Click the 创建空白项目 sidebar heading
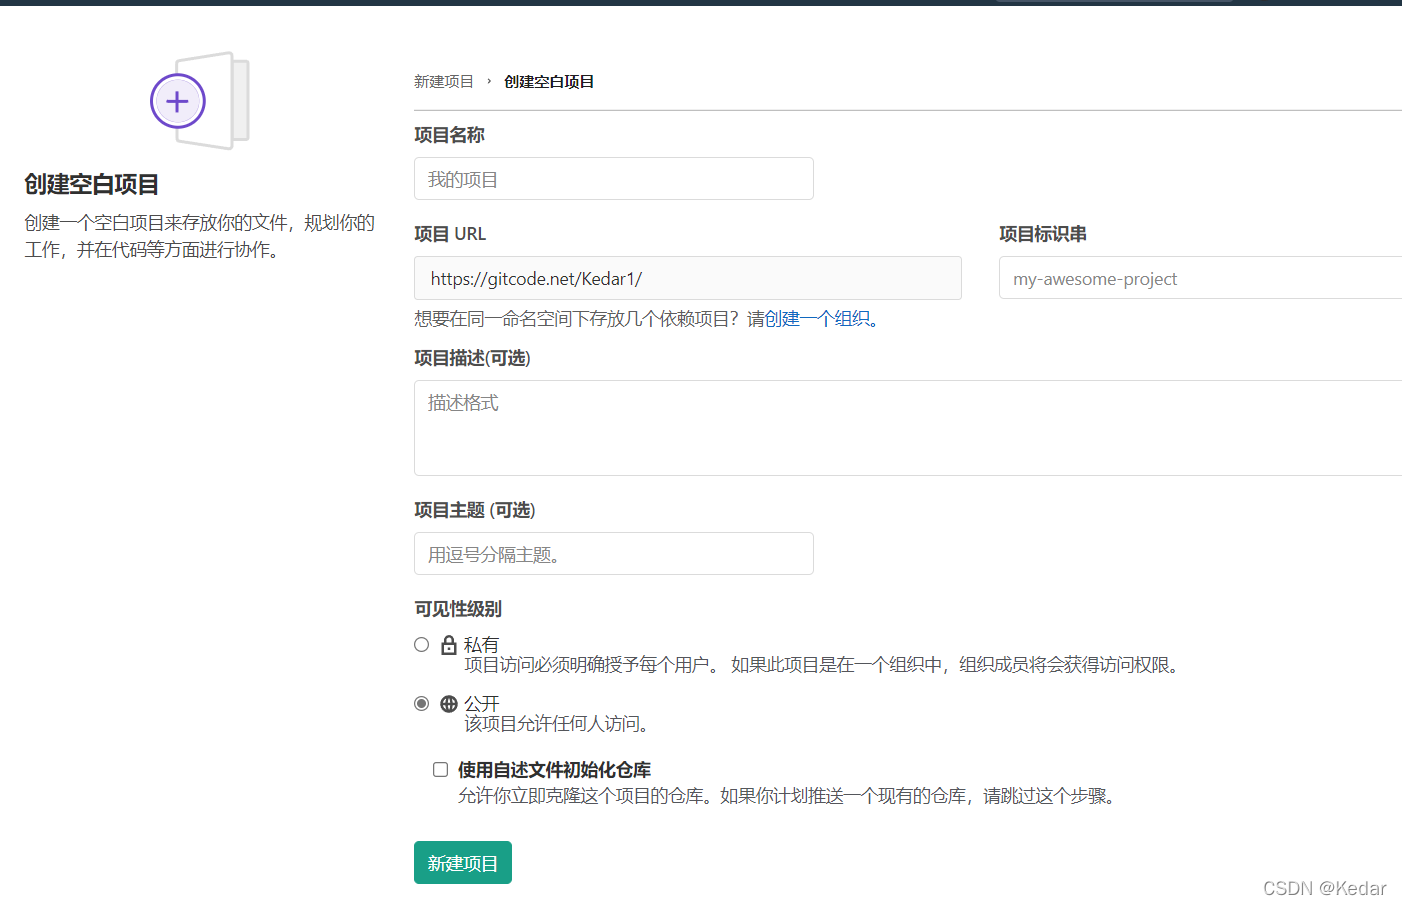Screen dimensions: 1402x905 point(91,185)
